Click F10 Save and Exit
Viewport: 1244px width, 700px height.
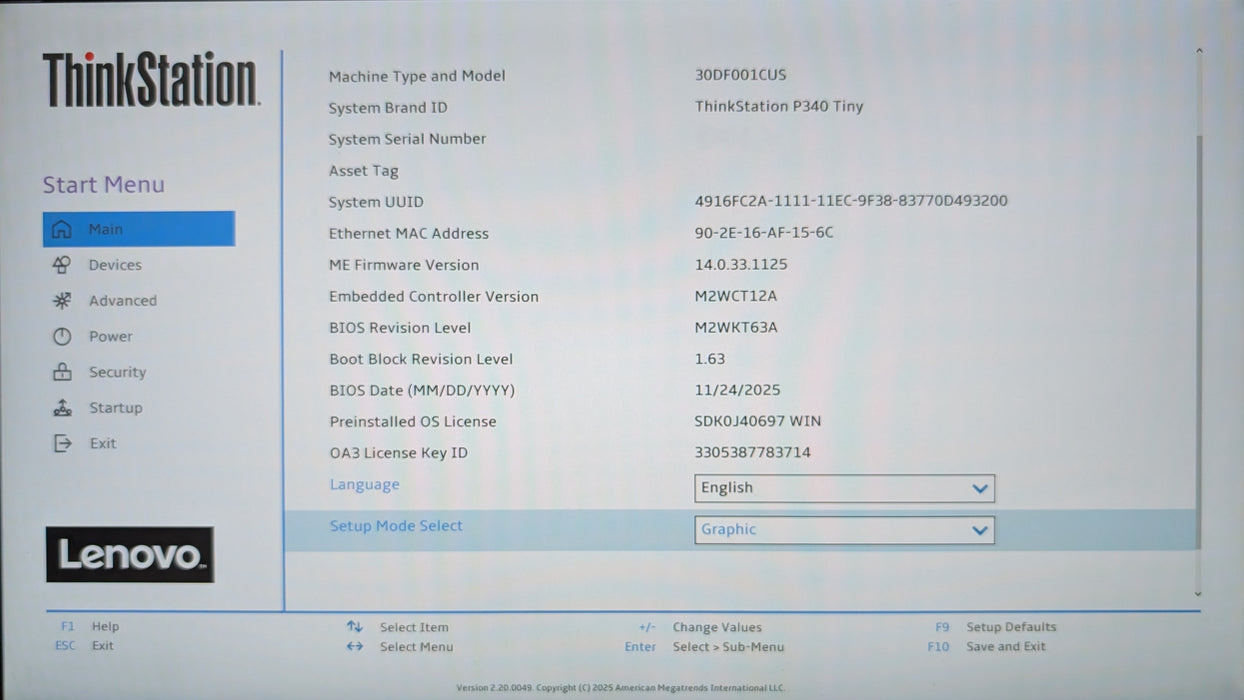click(x=986, y=647)
